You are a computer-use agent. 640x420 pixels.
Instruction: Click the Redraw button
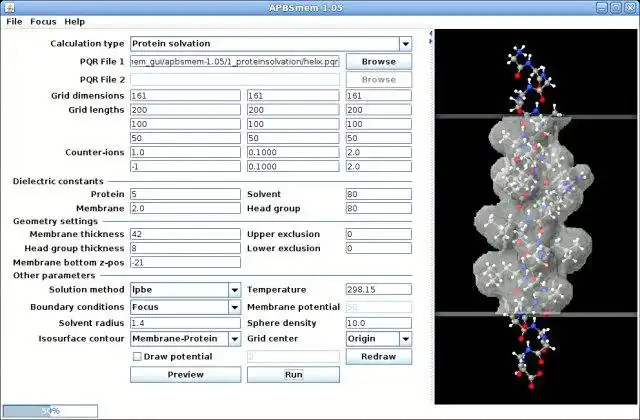(x=378, y=357)
